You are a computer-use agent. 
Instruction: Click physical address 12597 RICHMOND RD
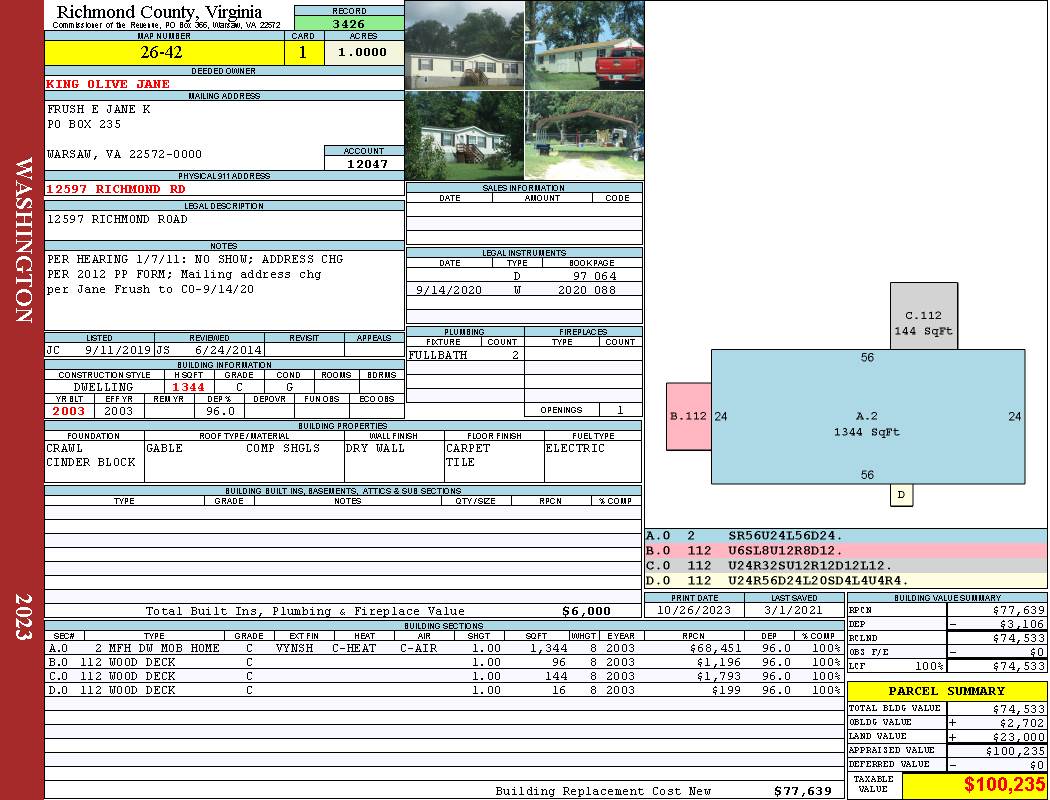[116, 188]
